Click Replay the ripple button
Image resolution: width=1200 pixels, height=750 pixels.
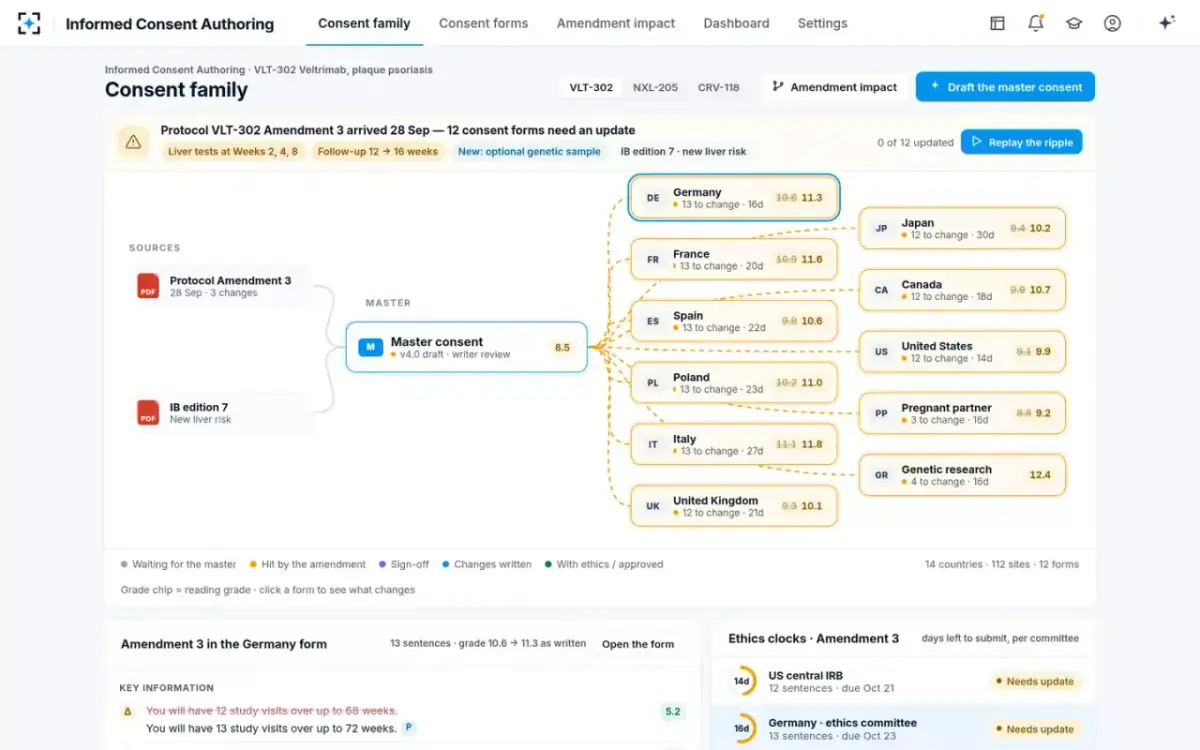[x=1021, y=142]
